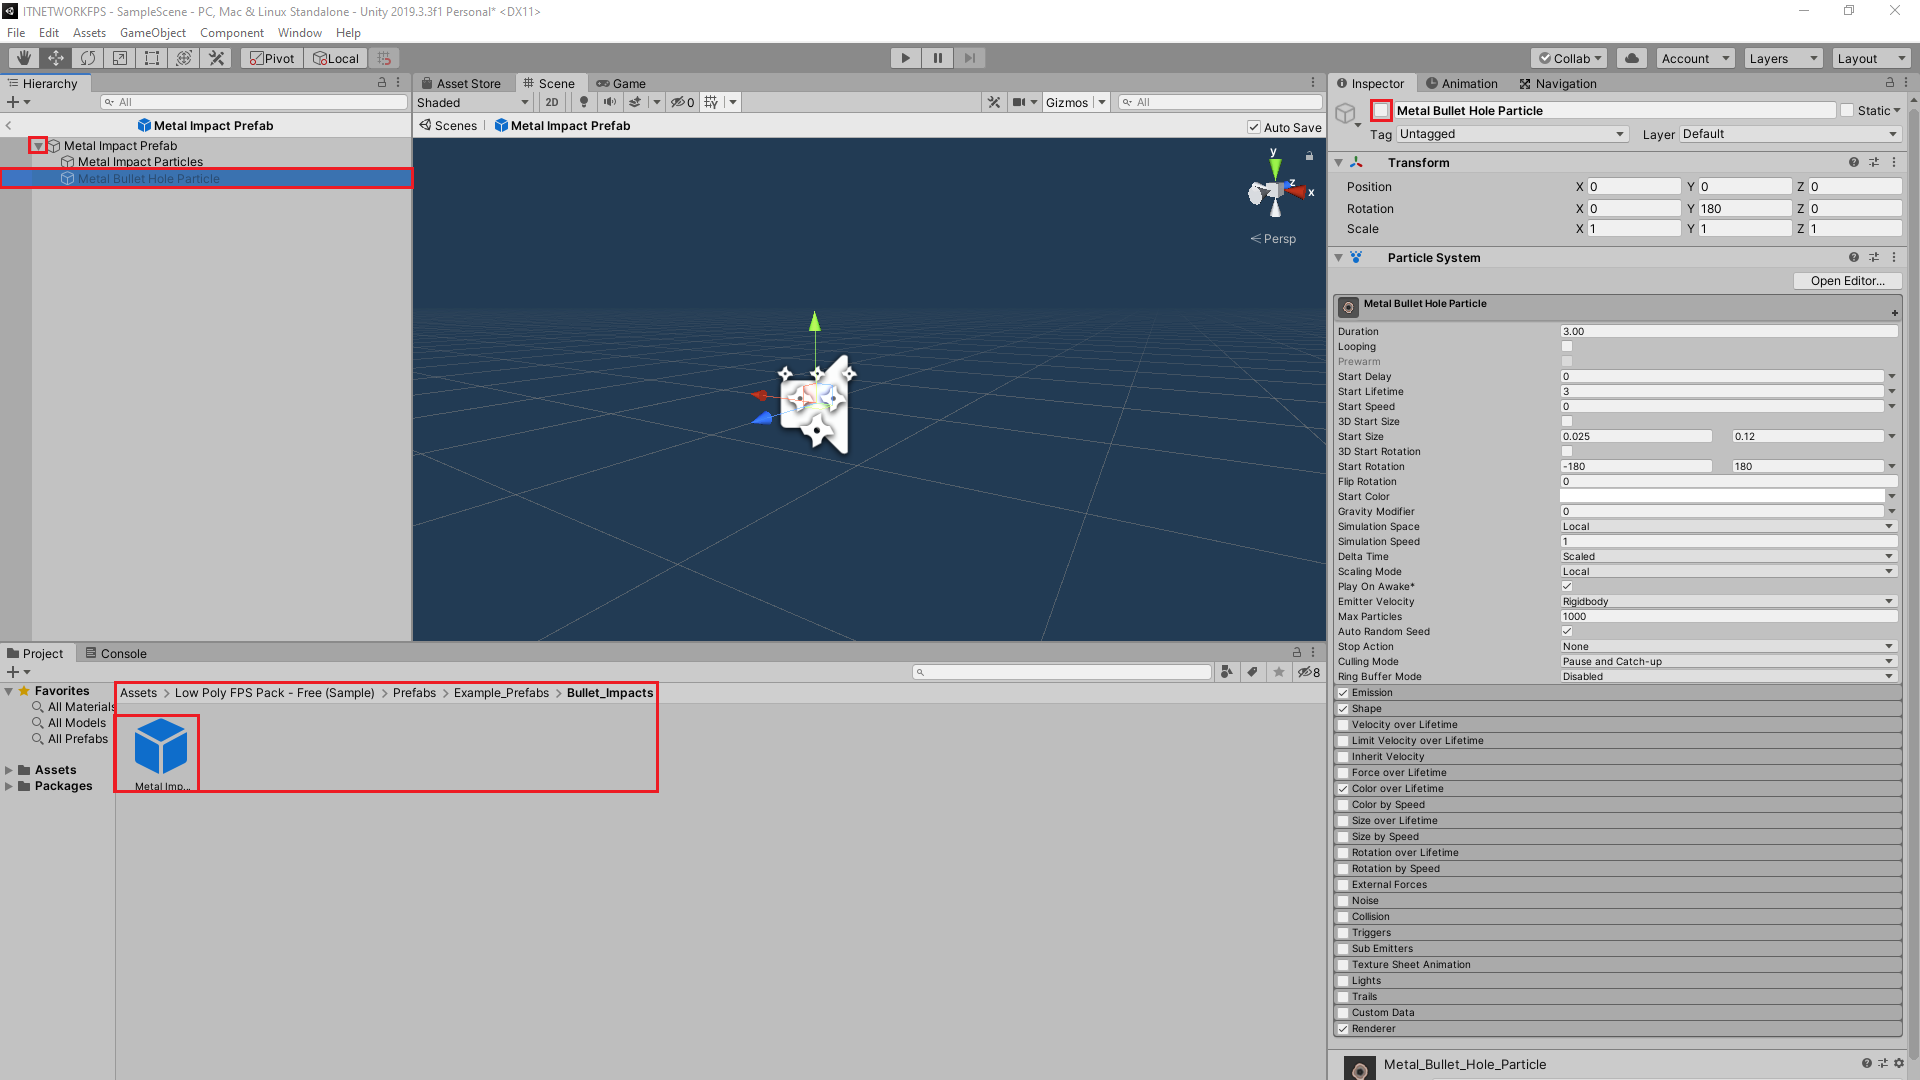This screenshot has height=1080, width=1920.
Task: Select the Move tool in the toolbar
Action: click(x=55, y=58)
